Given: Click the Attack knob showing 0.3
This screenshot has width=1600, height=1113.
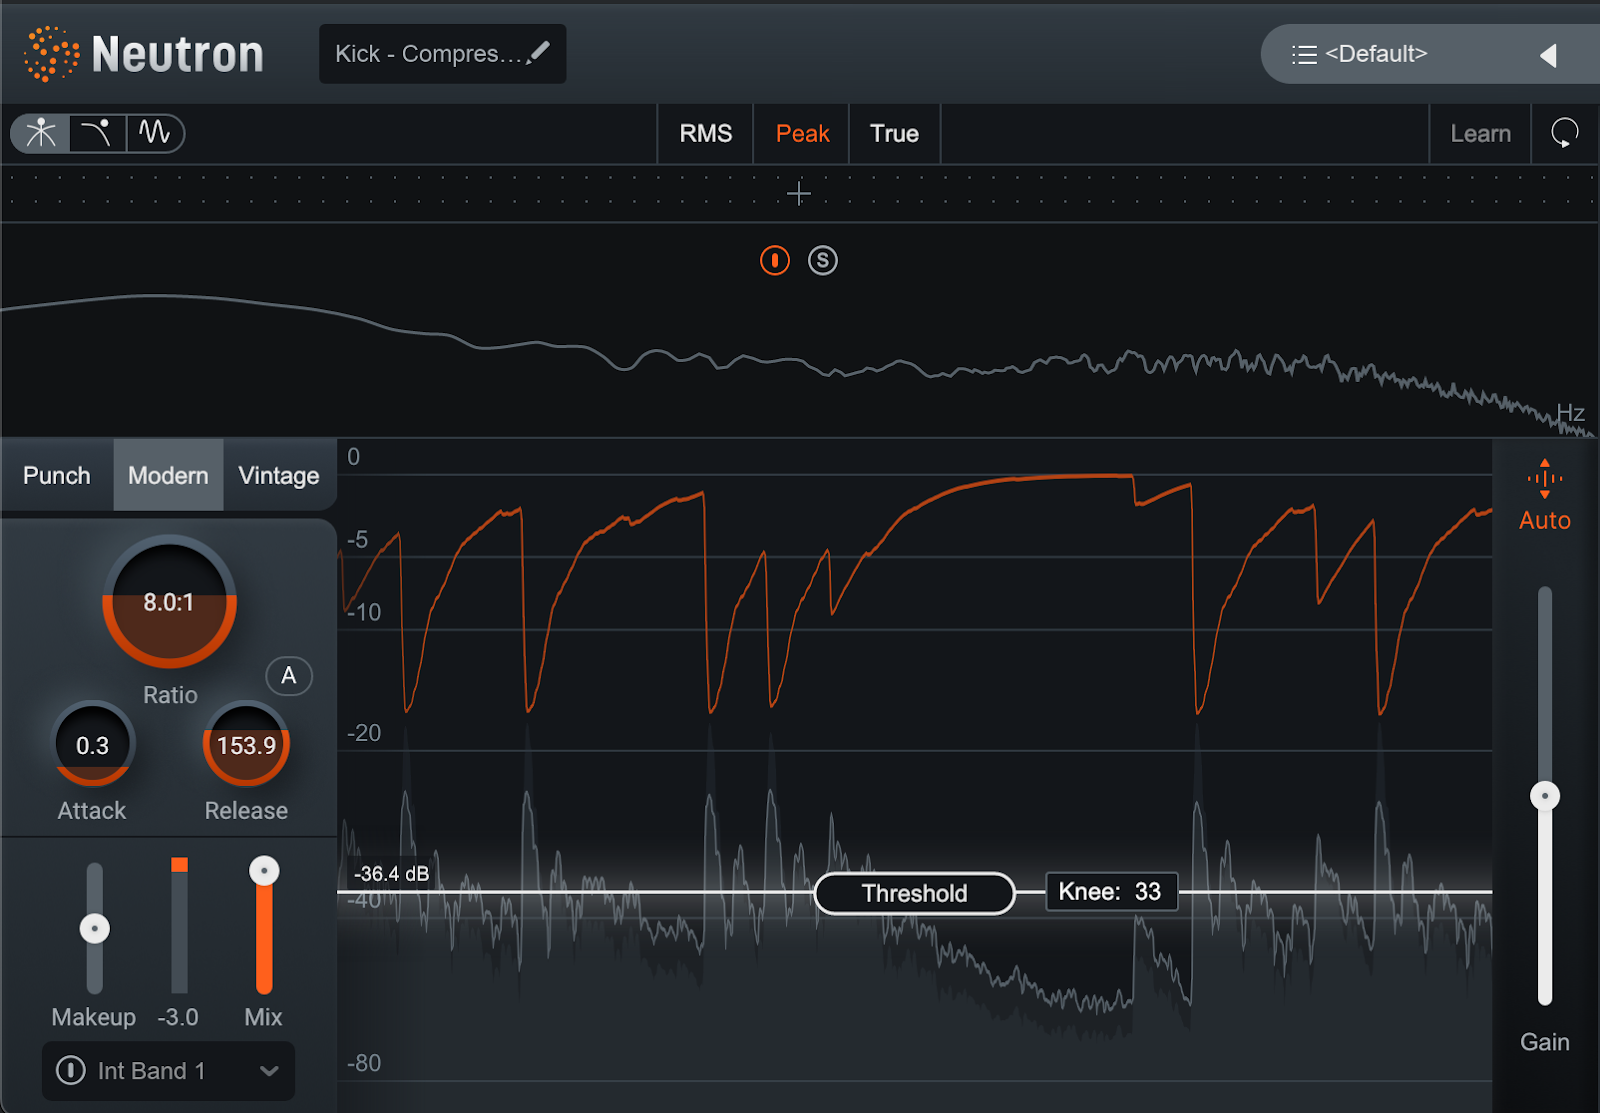Looking at the screenshot, I should [x=92, y=745].
